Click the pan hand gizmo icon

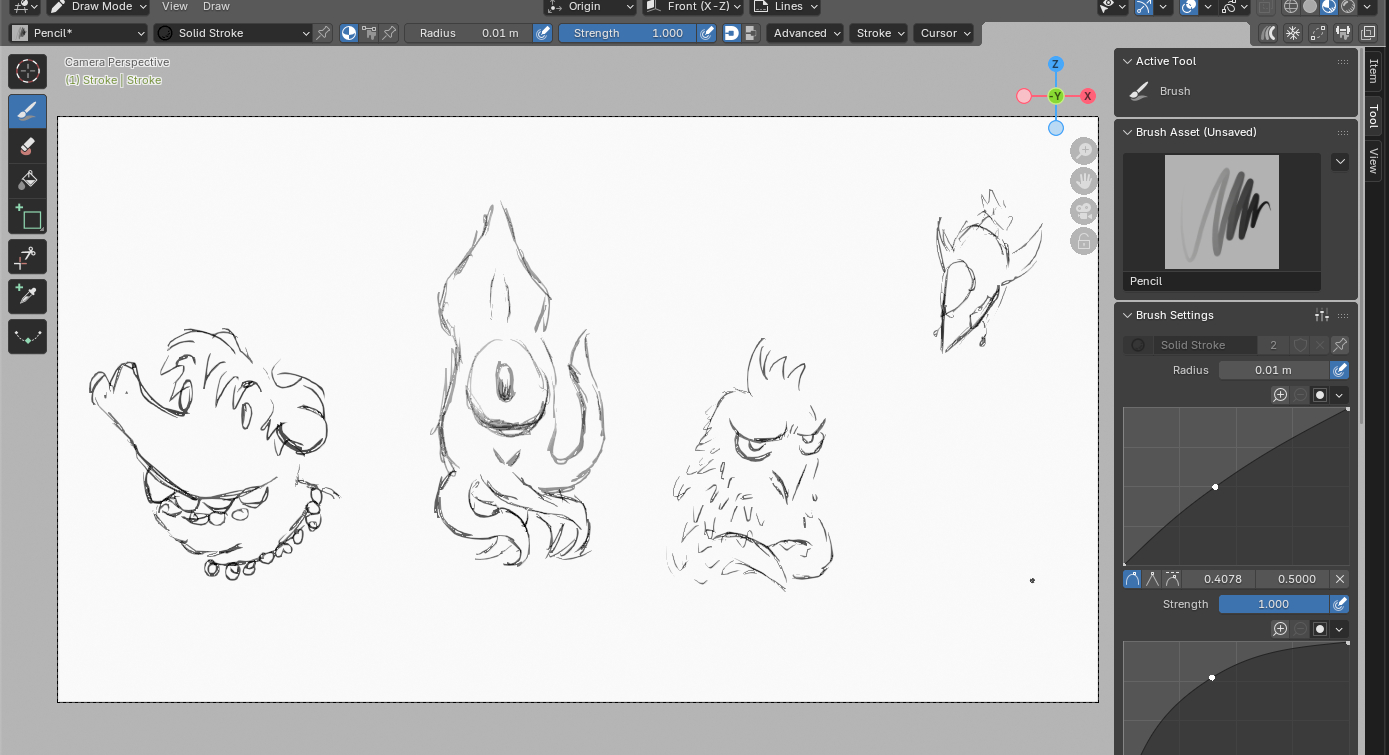pyautogui.click(x=1084, y=181)
